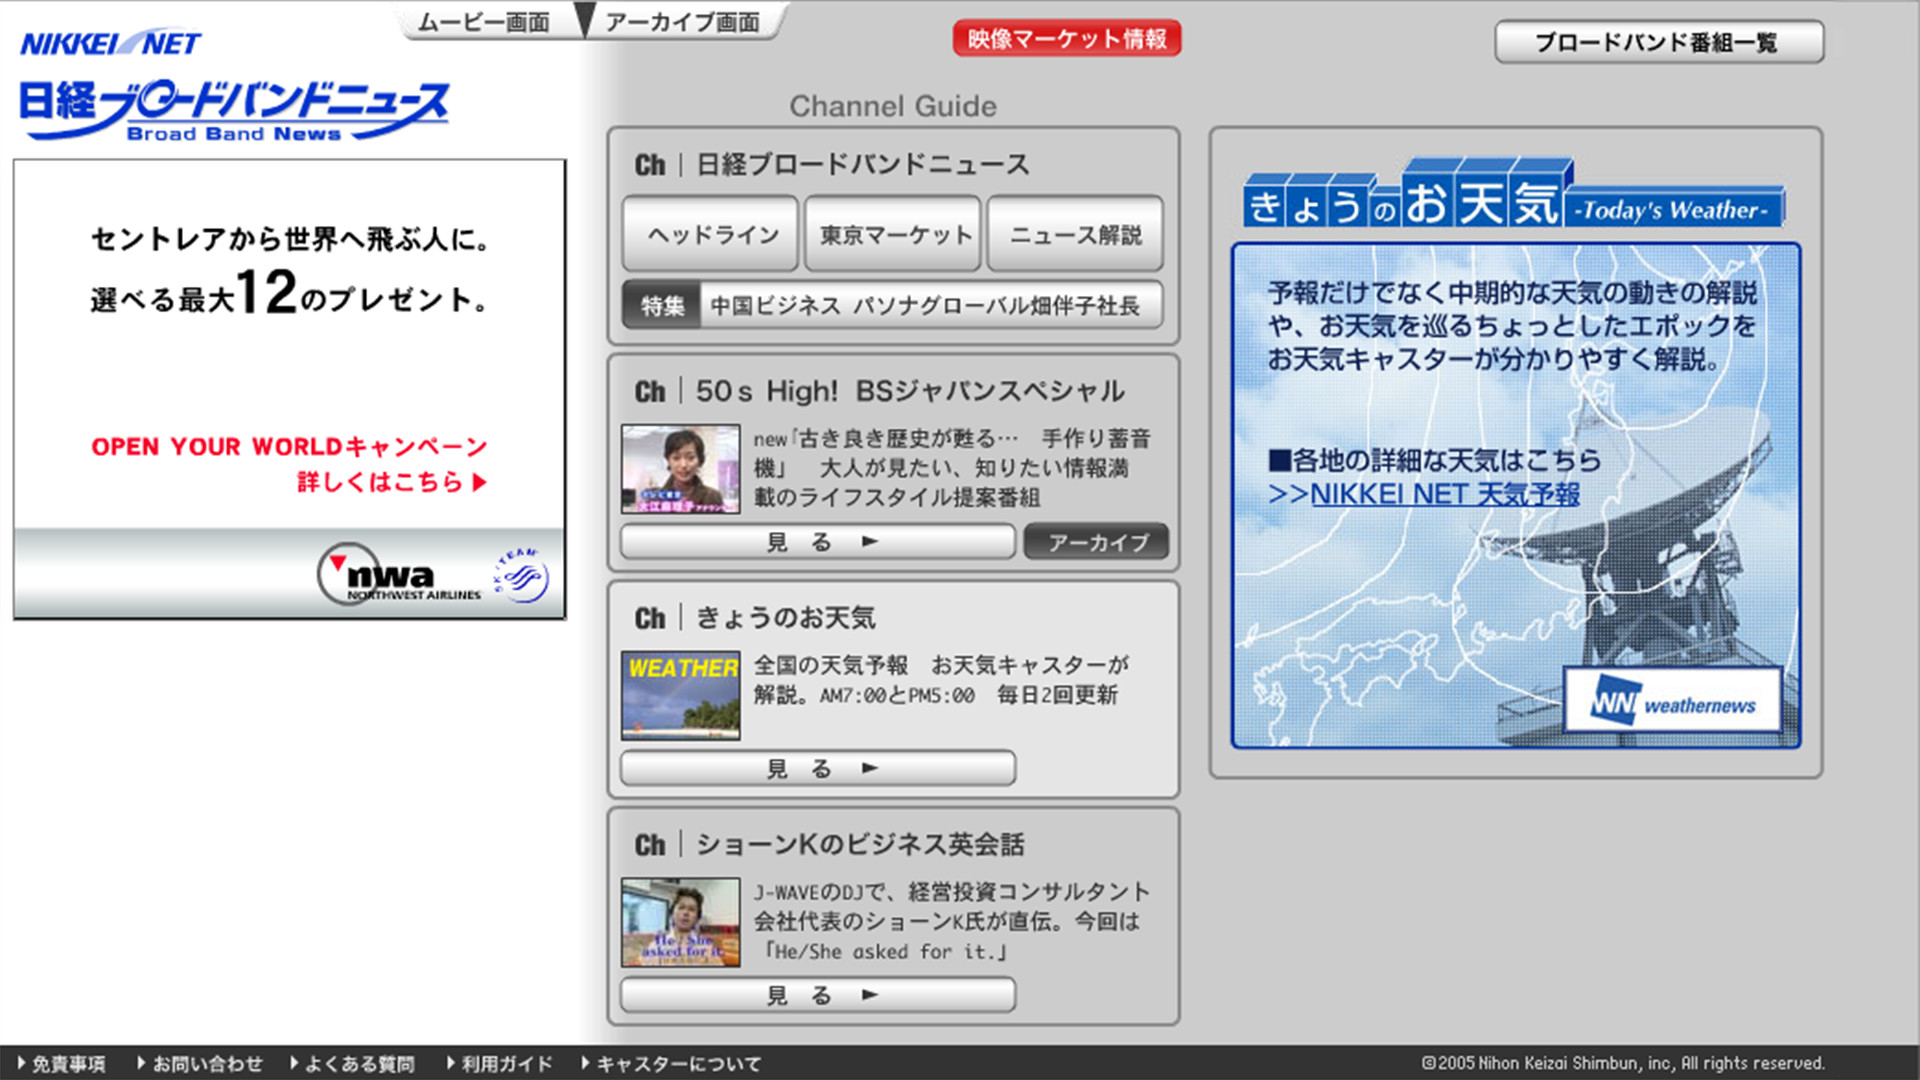Click the きょうのお天気 channel heading
This screenshot has height=1080, width=1920.
pos(786,618)
